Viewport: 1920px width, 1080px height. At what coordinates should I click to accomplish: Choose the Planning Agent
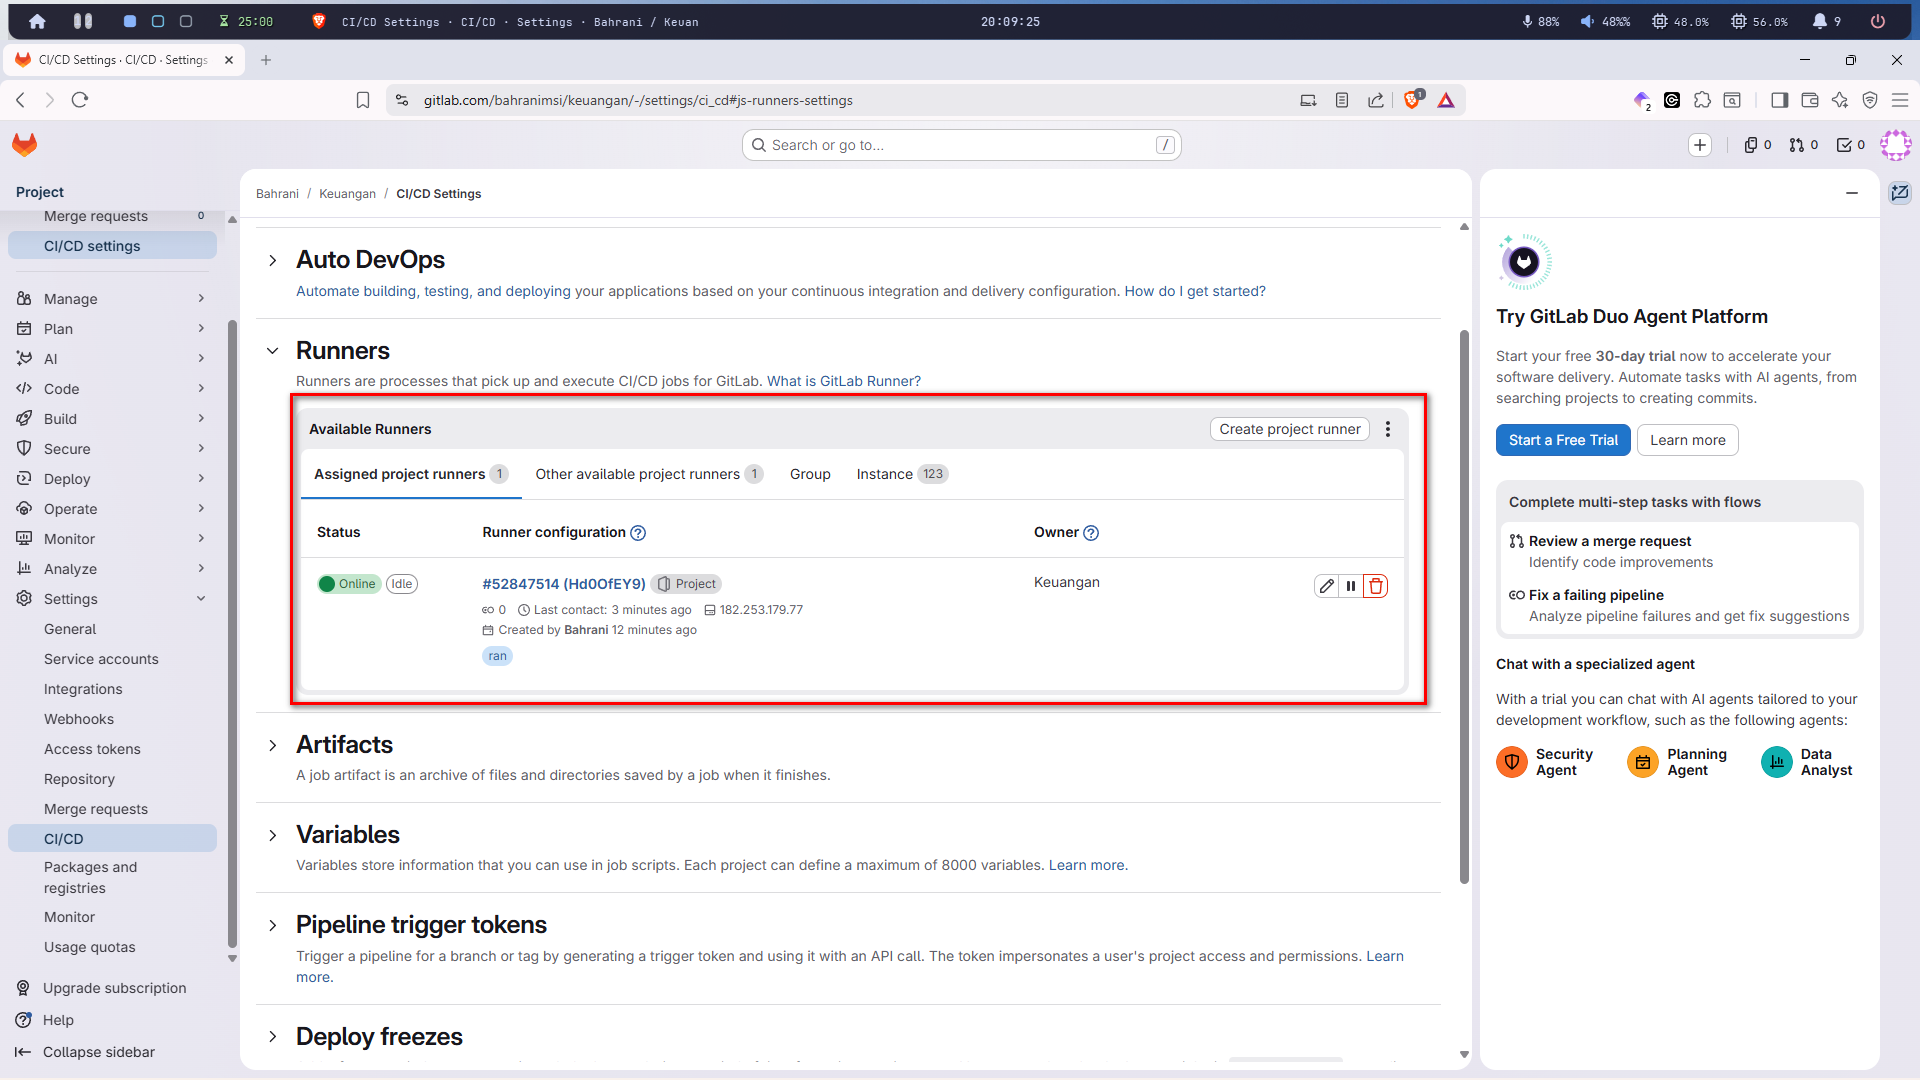[x=1678, y=762]
